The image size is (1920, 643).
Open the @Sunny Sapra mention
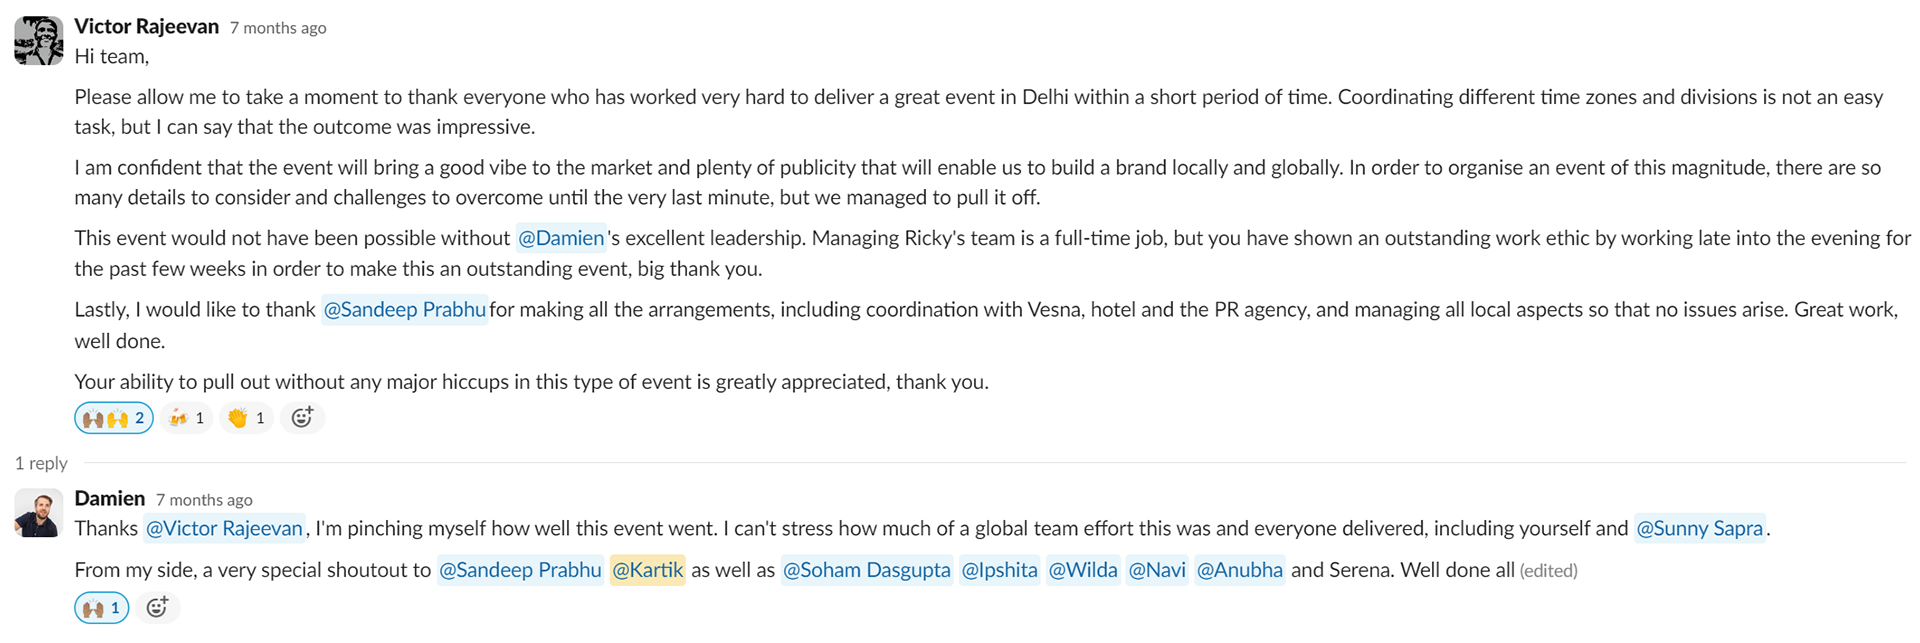tap(1699, 529)
